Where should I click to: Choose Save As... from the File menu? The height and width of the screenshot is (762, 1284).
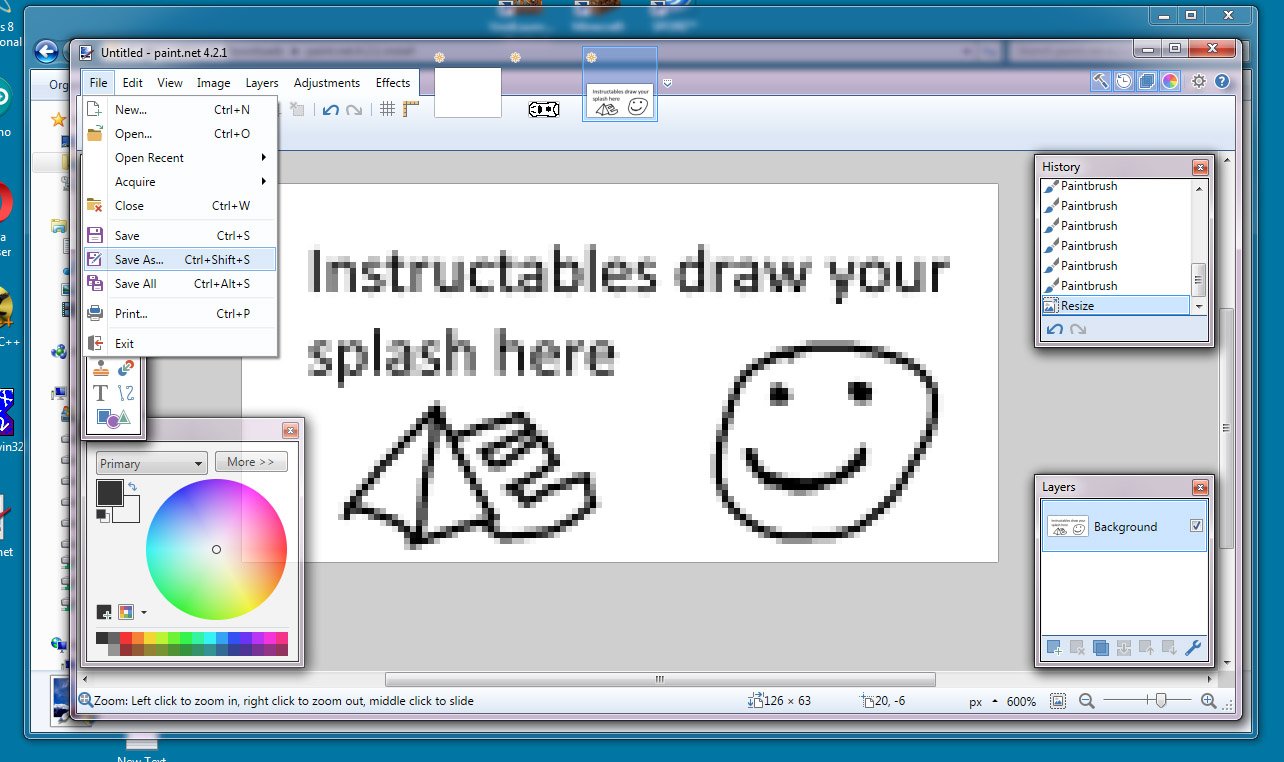click(x=178, y=260)
